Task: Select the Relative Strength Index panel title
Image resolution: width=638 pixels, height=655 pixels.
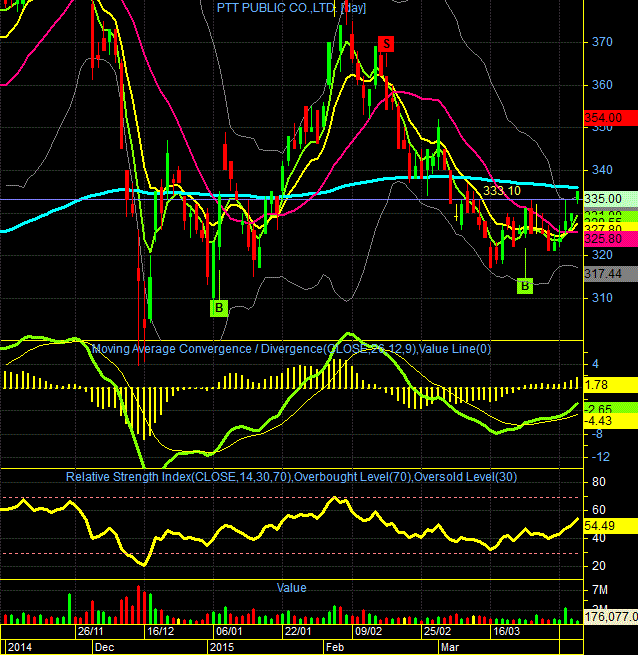Action: 291,477
